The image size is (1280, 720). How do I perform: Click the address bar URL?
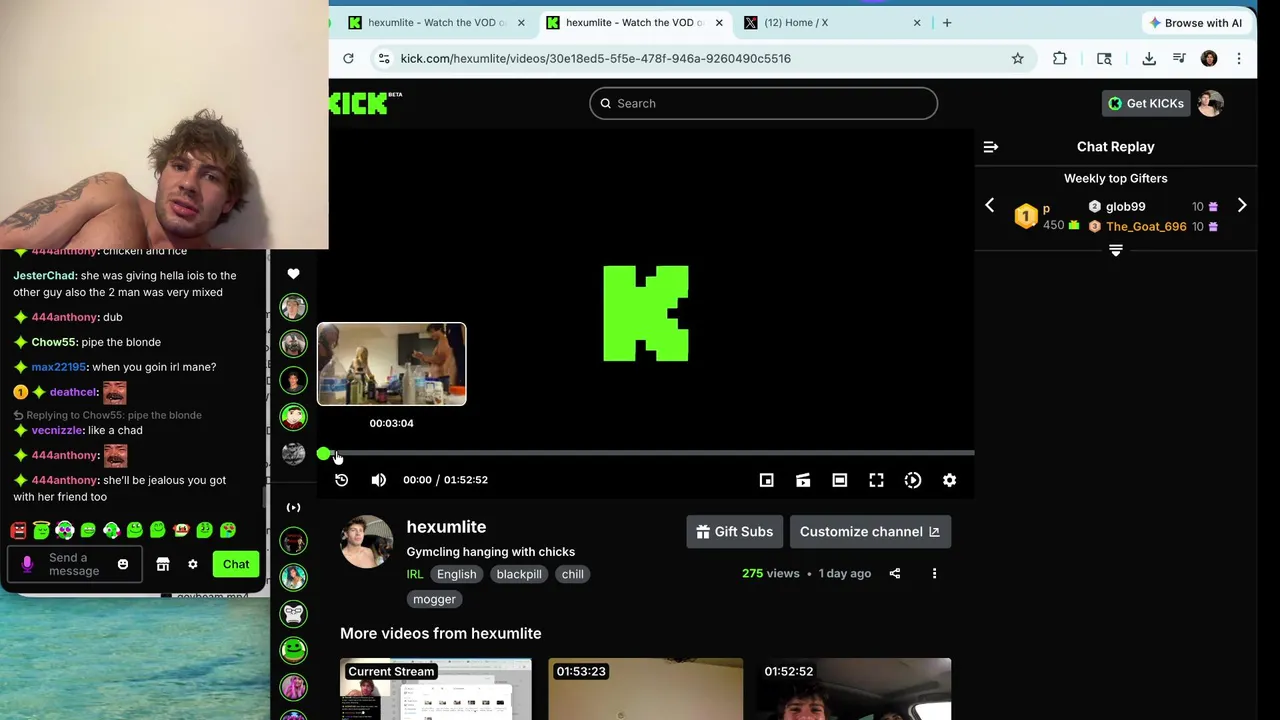(596, 59)
